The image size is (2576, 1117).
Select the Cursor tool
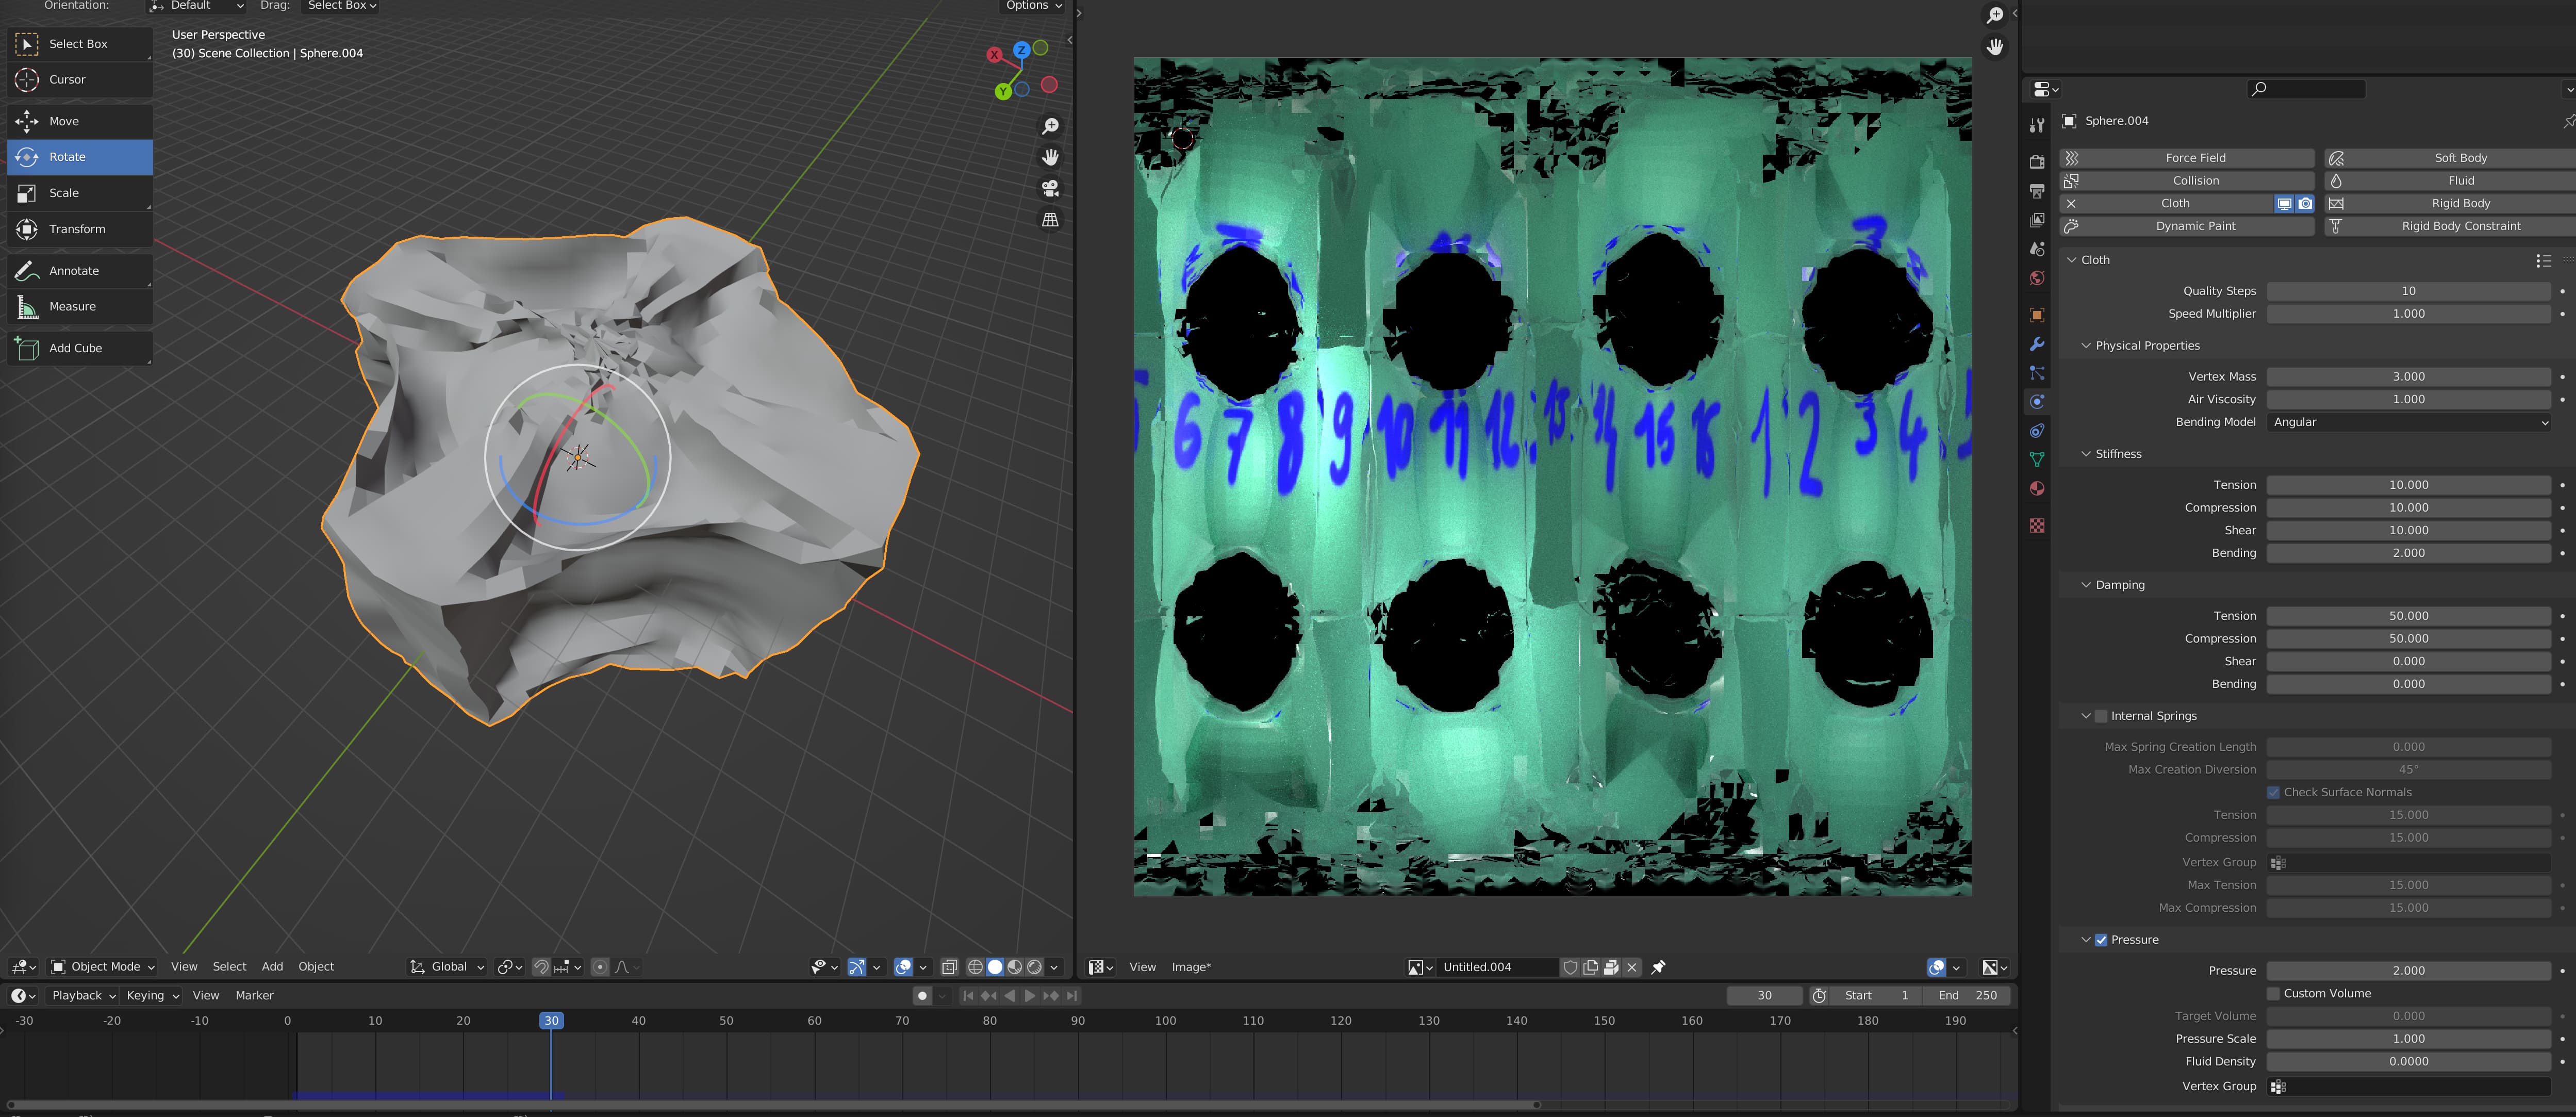pyautogui.click(x=80, y=80)
